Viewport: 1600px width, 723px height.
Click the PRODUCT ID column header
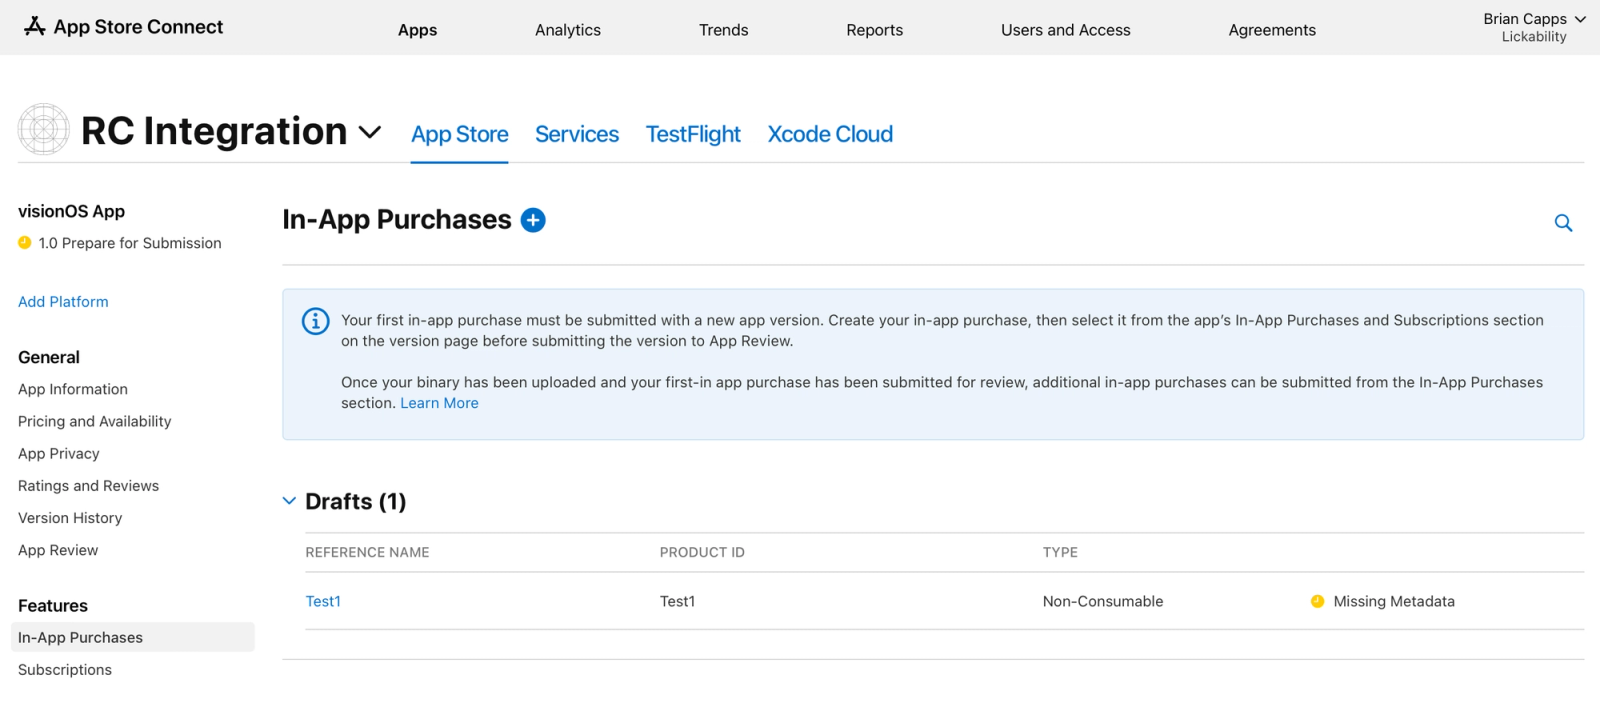pyautogui.click(x=702, y=552)
